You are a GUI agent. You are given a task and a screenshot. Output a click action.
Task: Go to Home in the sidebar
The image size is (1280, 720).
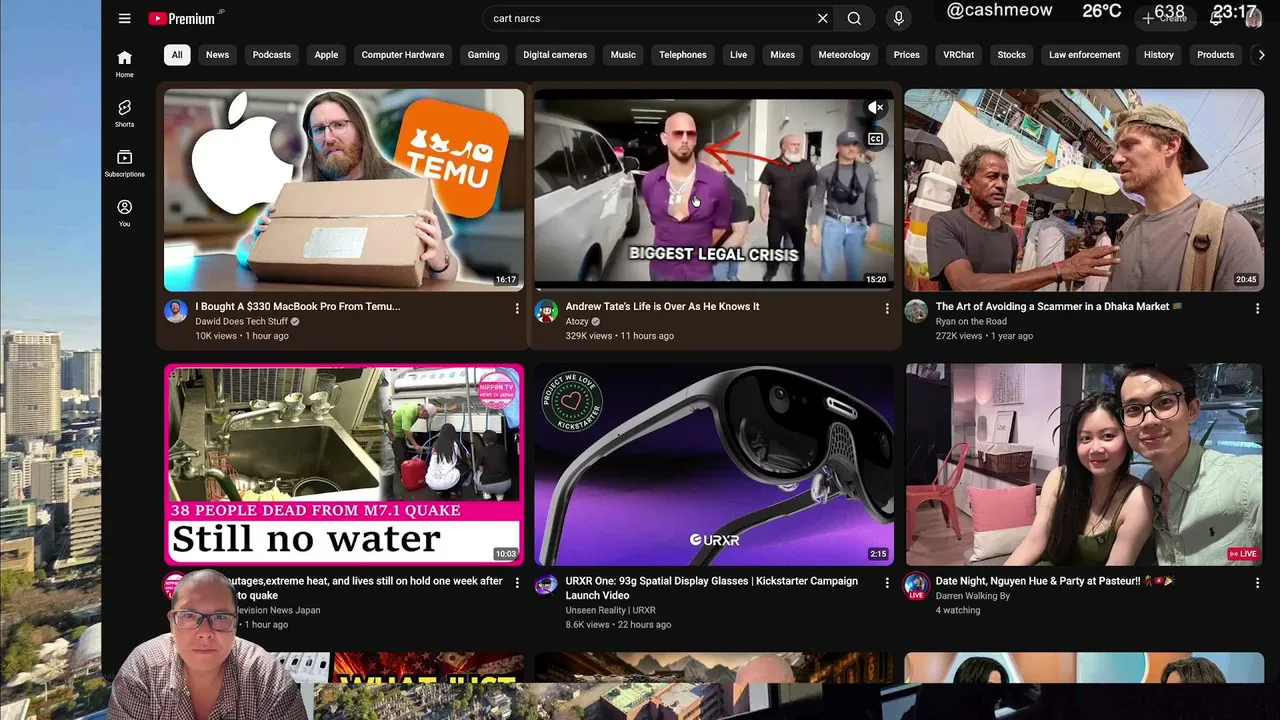124,64
